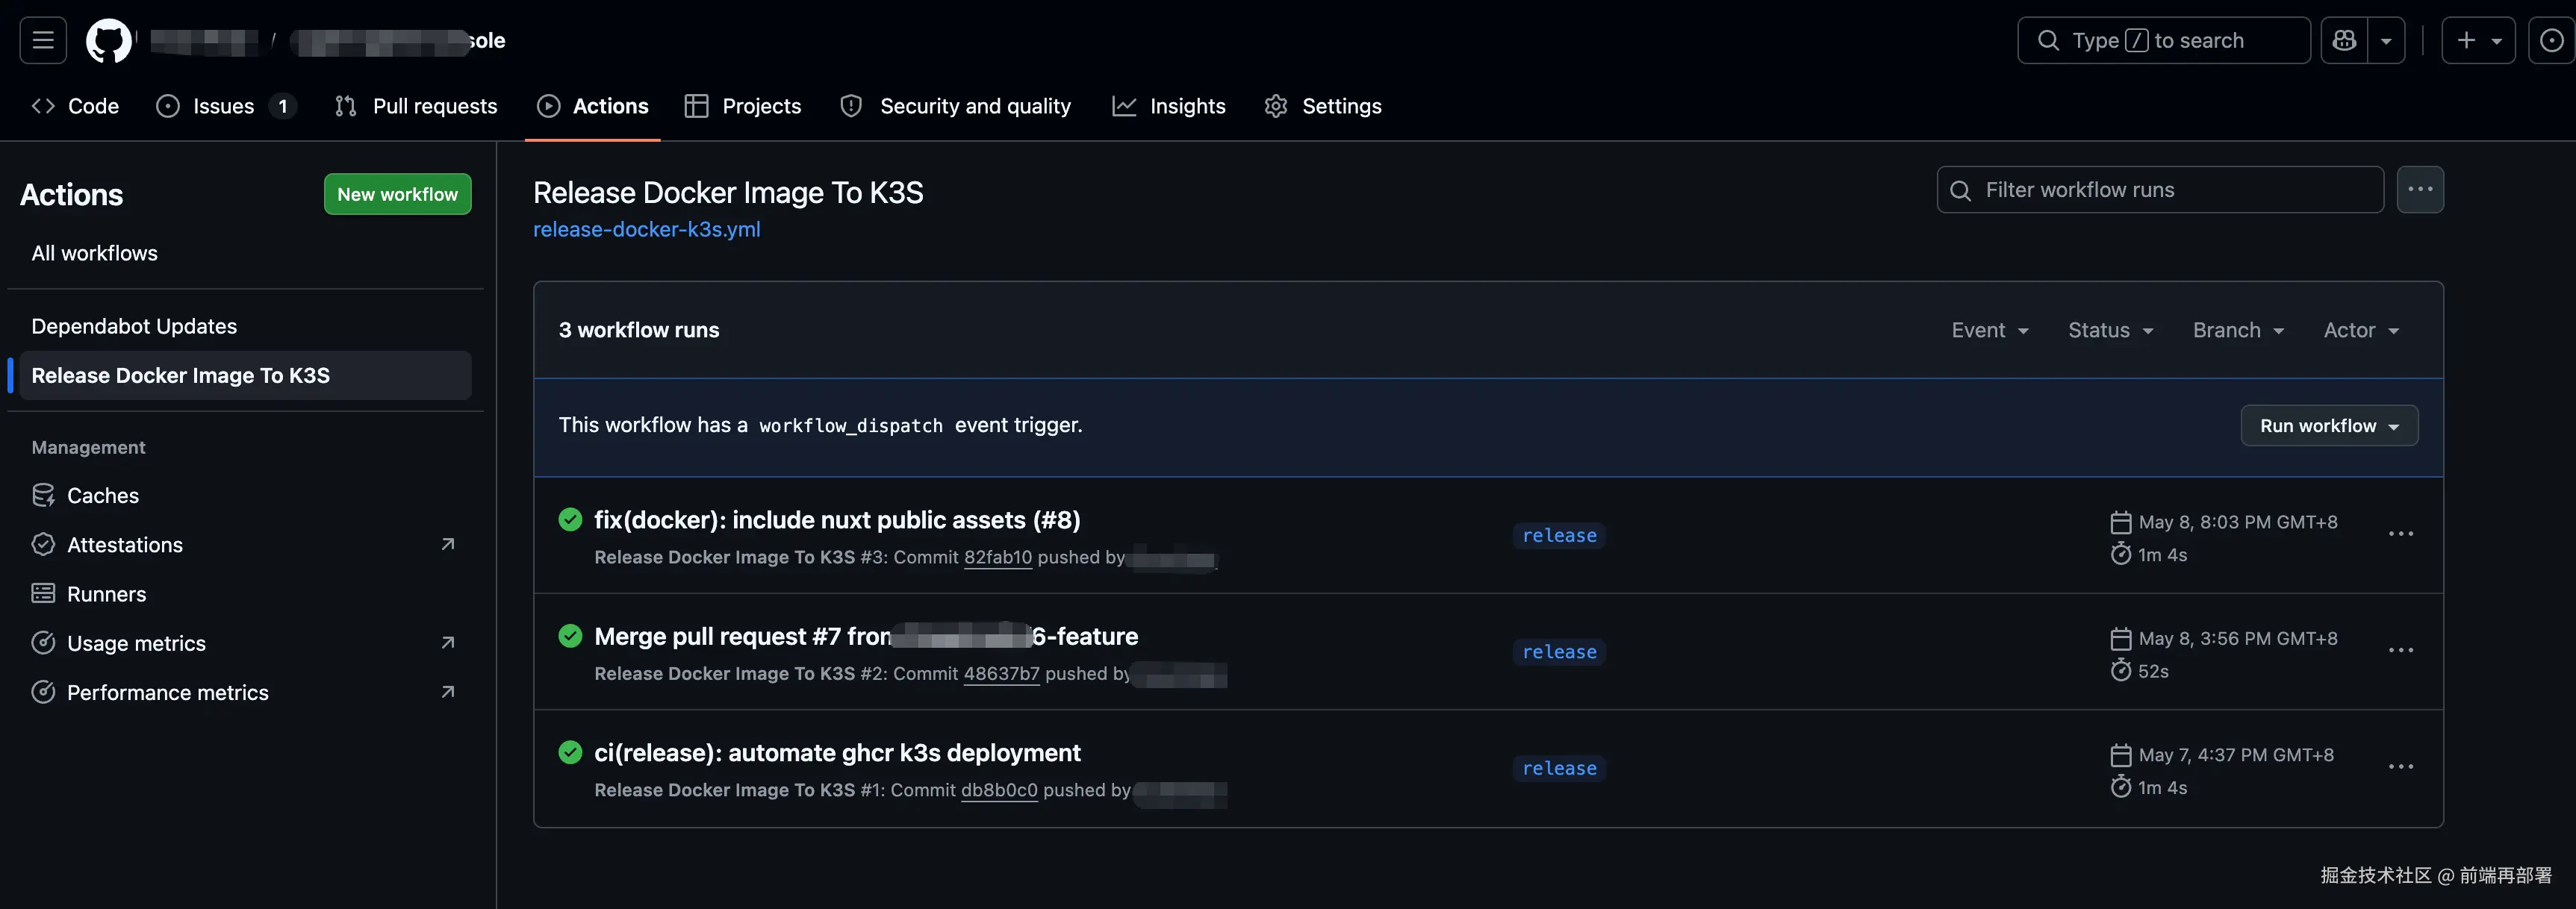Click the Usage metrics meter icon
Viewport: 2576px width, 909px height.
click(43, 642)
